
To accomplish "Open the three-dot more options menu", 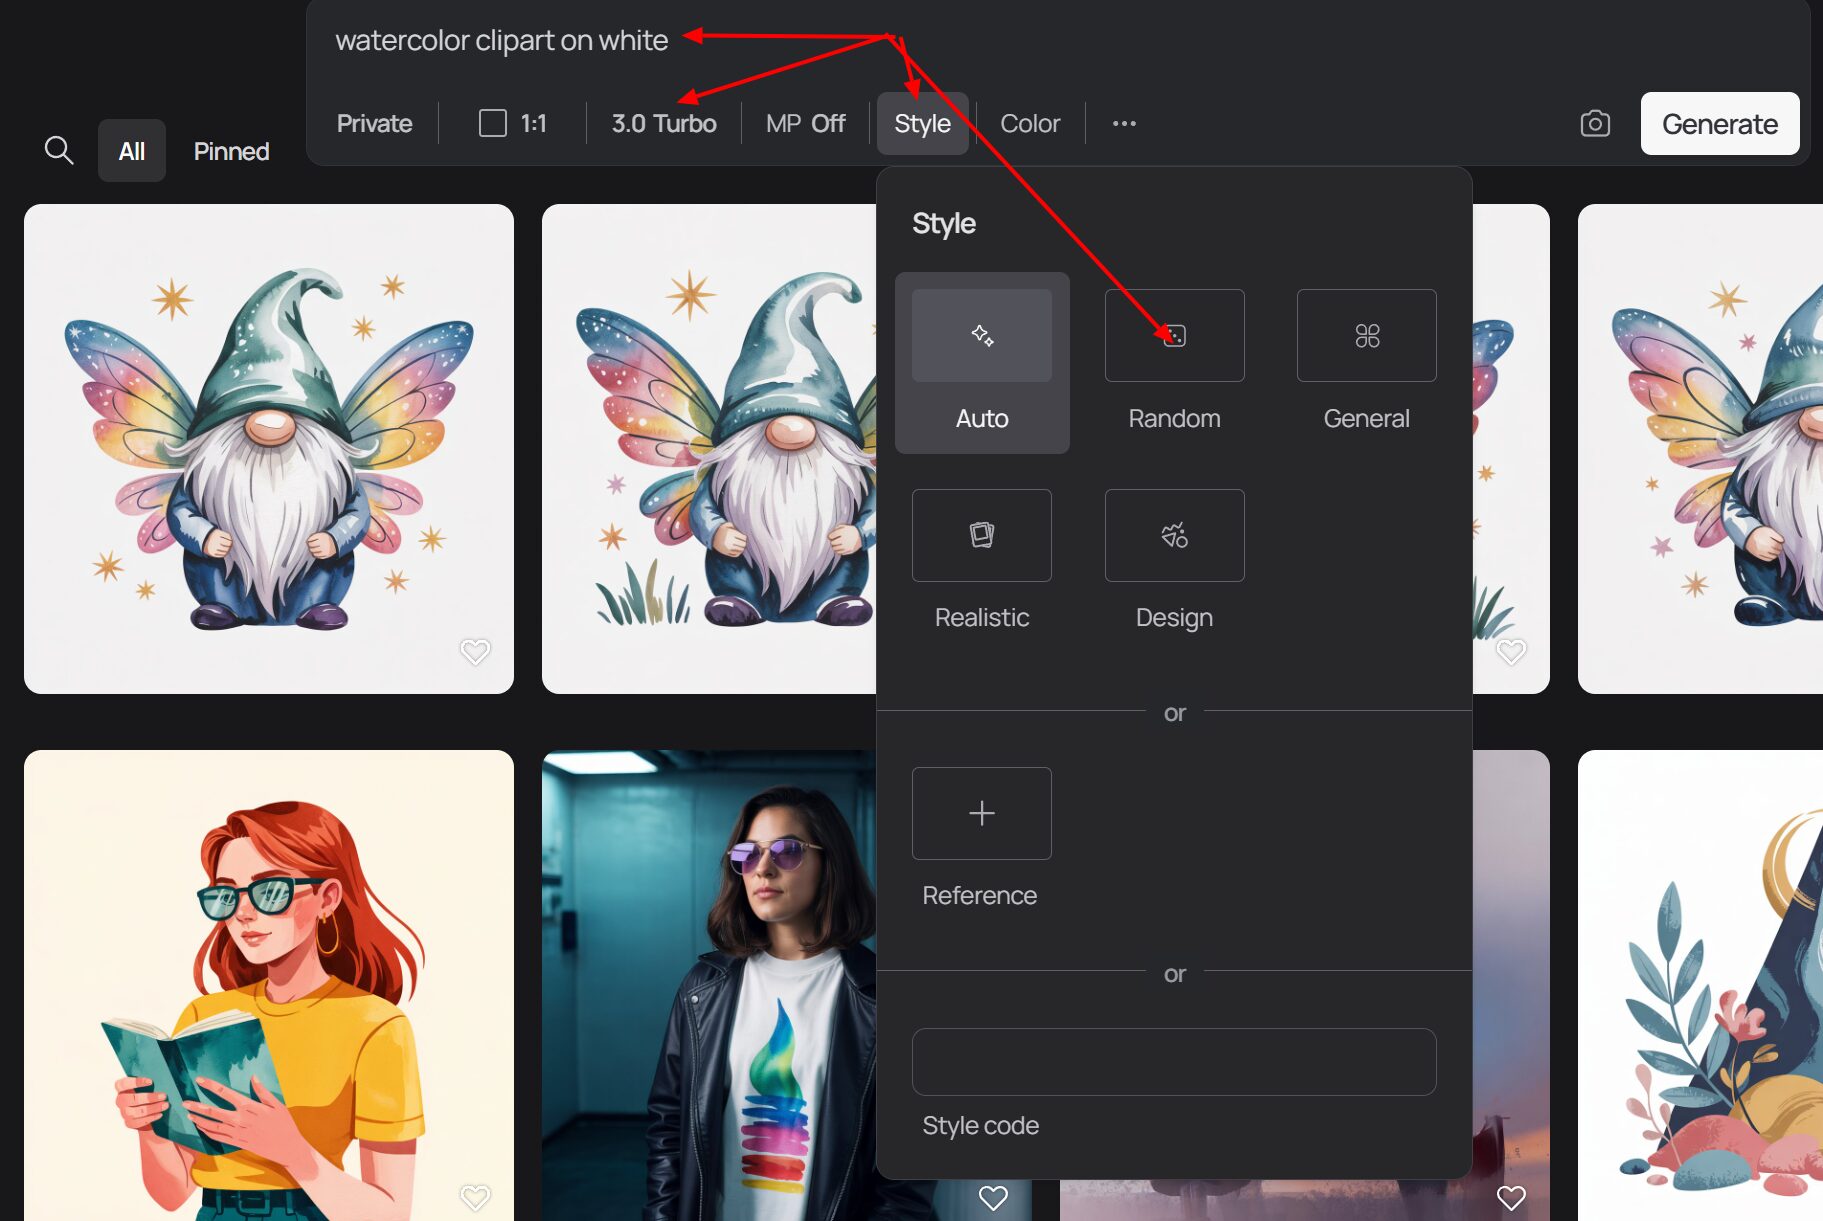I will [1124, 124].
